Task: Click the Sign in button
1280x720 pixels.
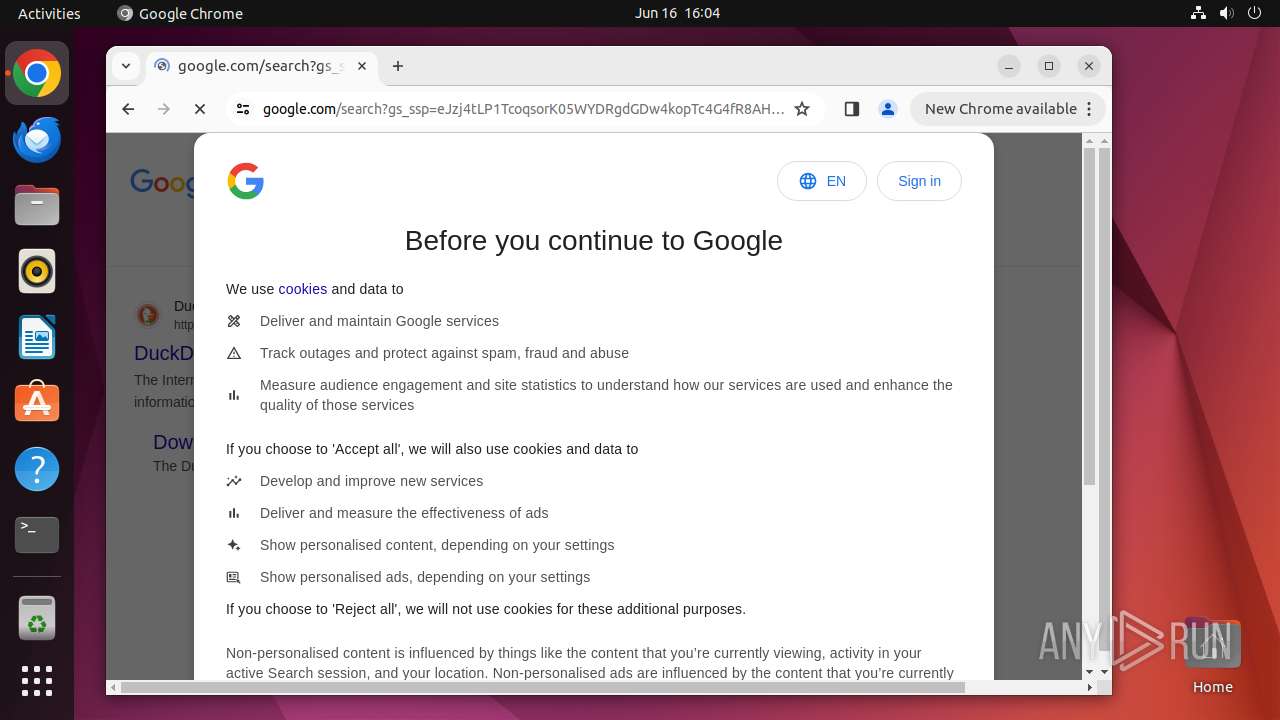Action: [919, 181]
